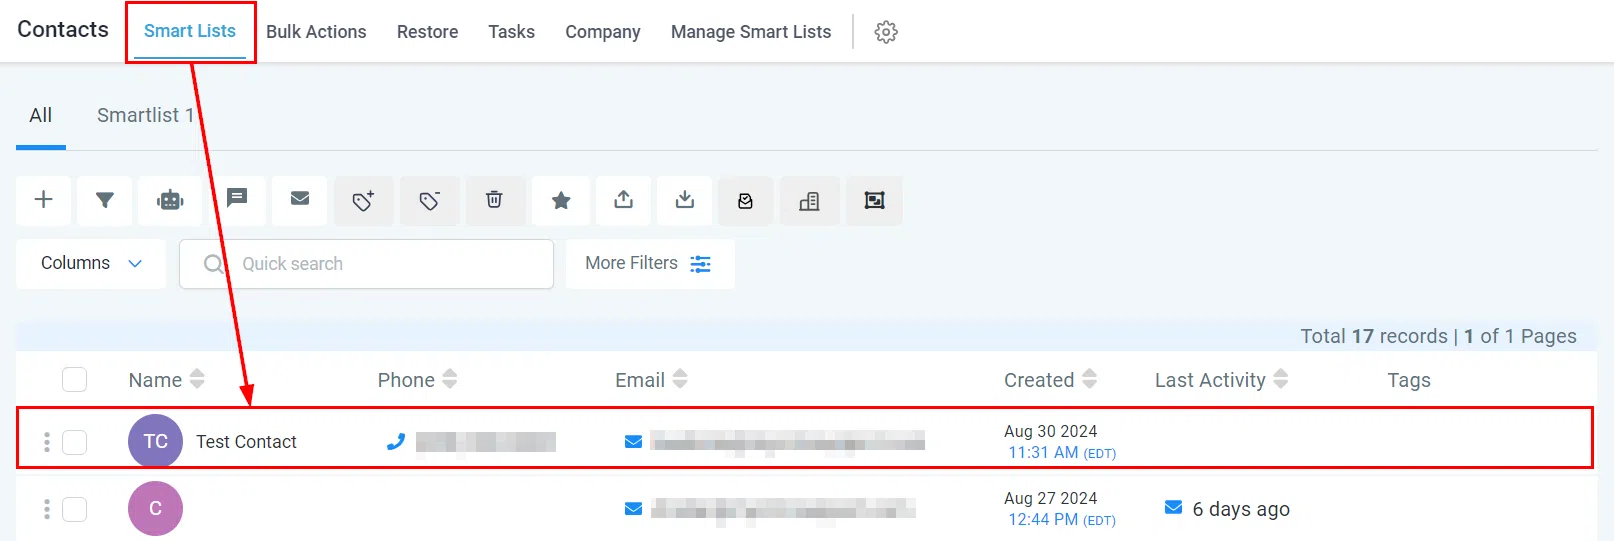Viewport: 1614px width, 541px height.
Task: Click the merge contacts icon in toolbar
Action: pos(874,201)
